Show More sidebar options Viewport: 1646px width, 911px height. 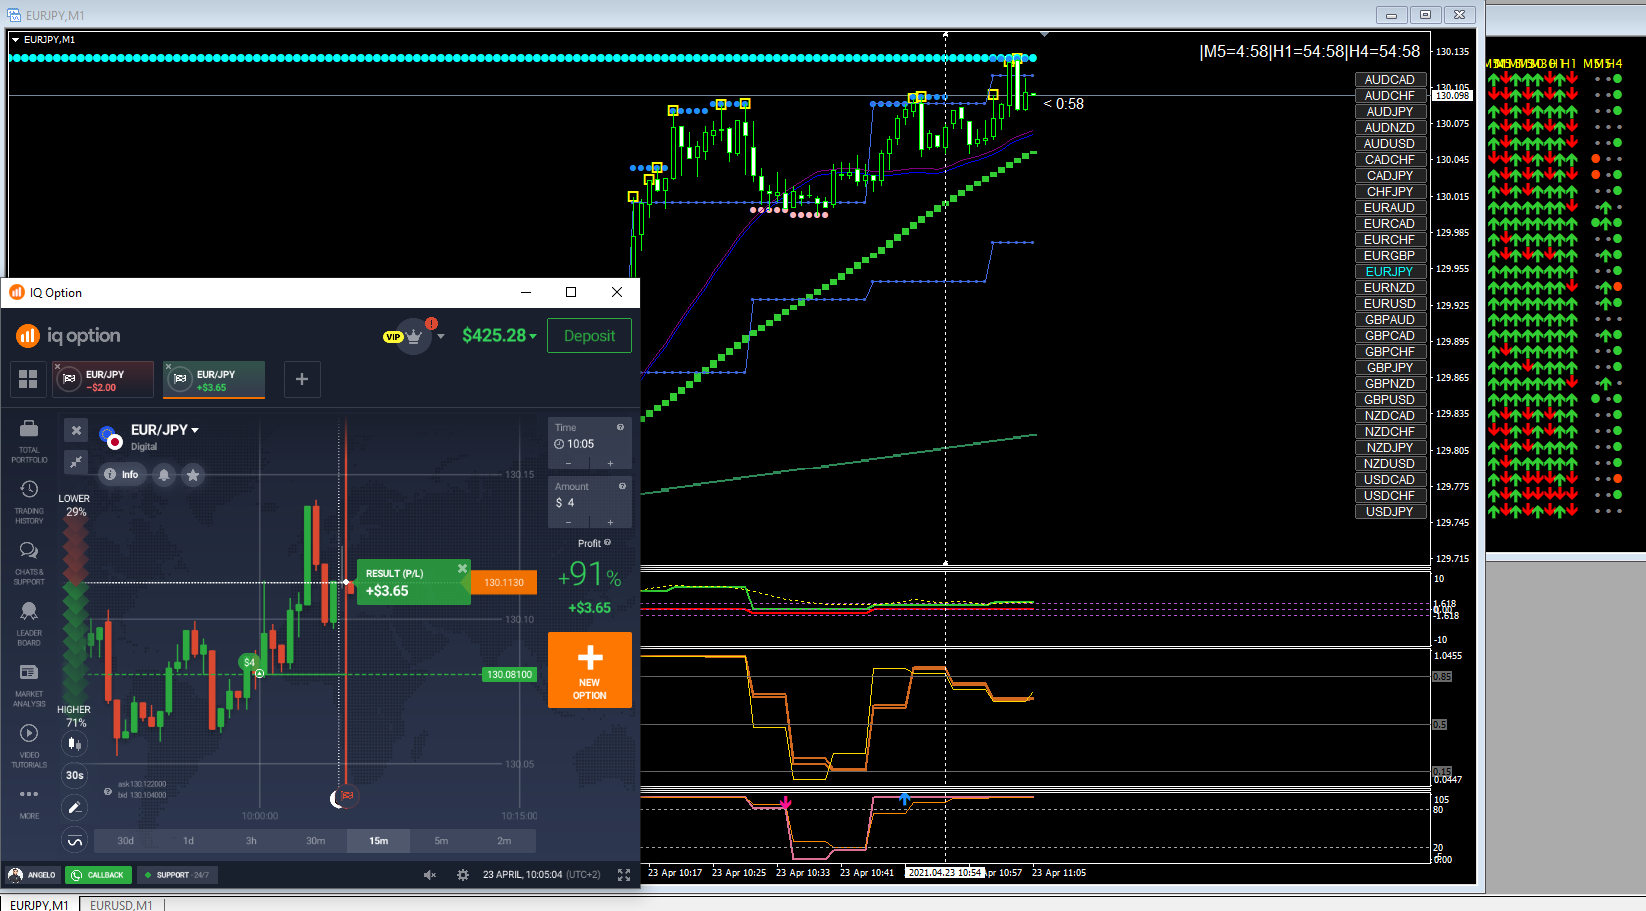29,802
